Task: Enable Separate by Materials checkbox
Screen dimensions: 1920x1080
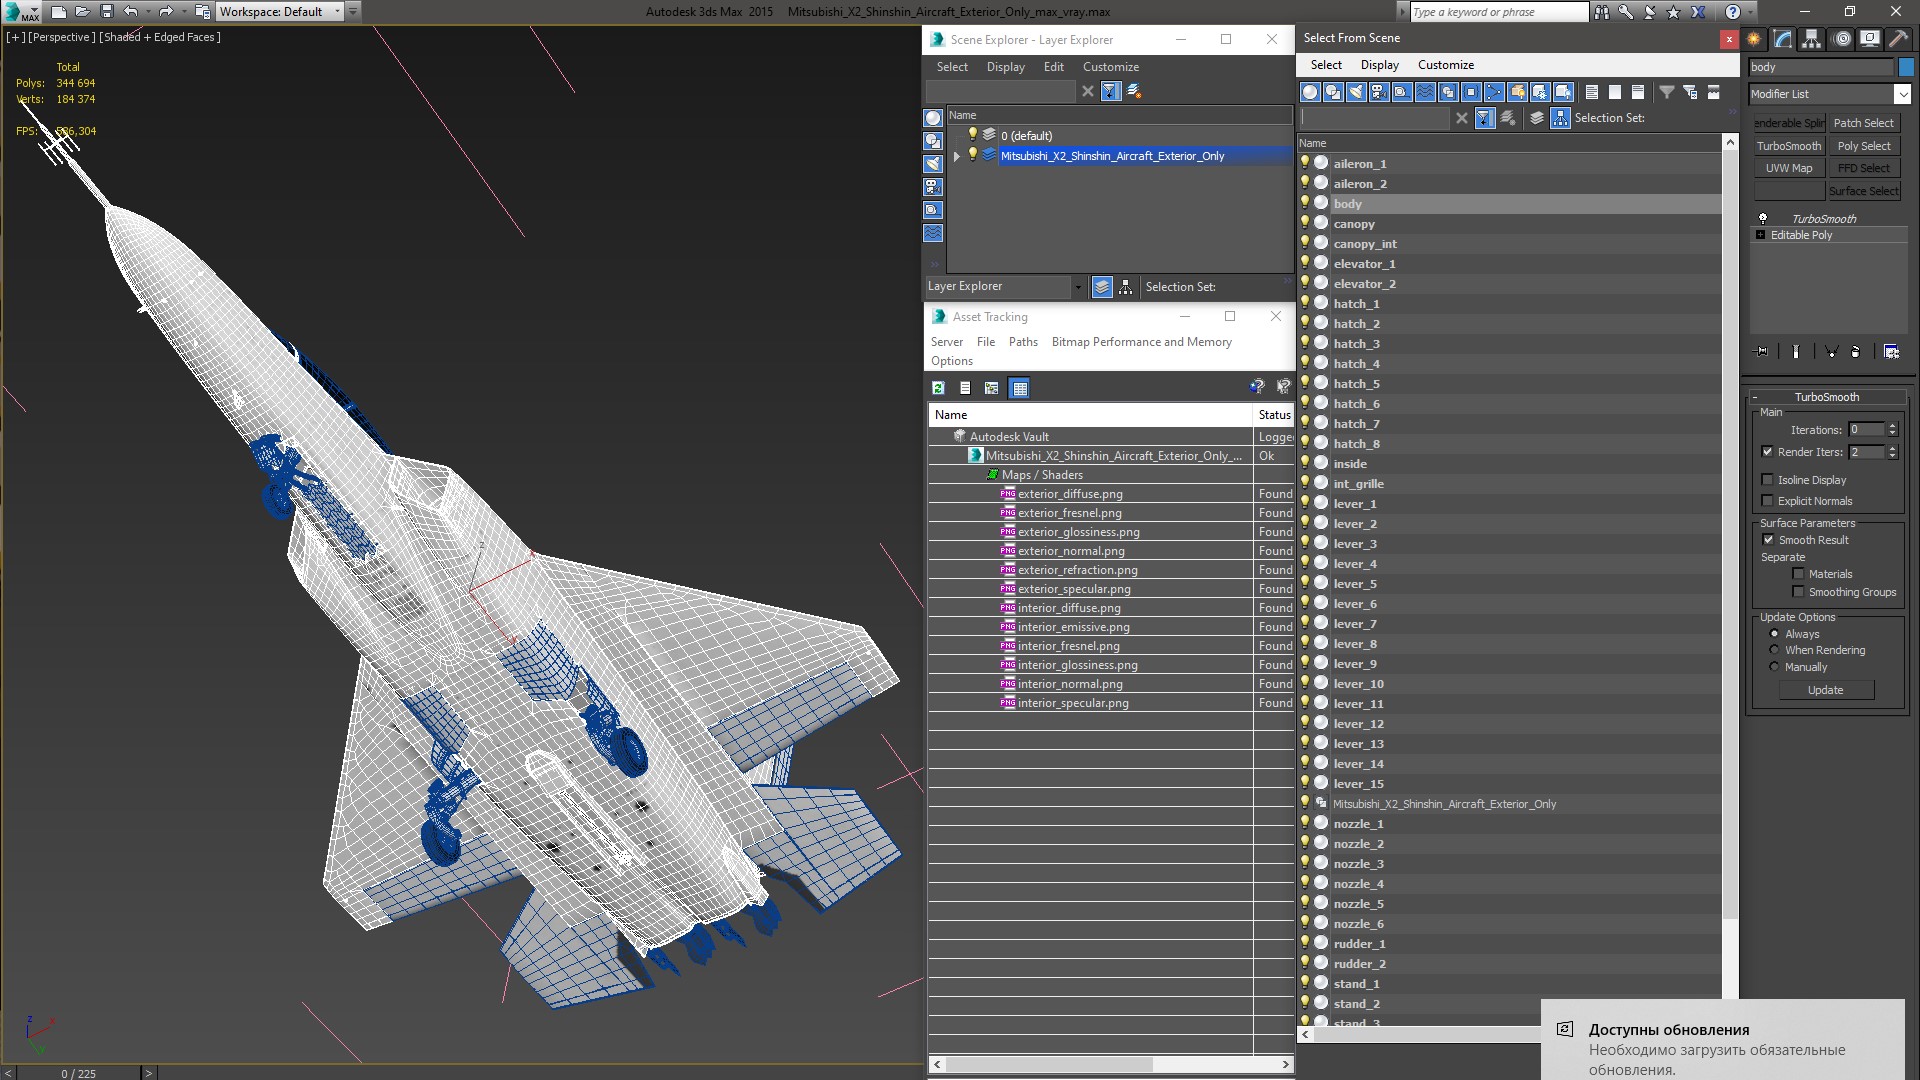Action: (x=1798, y=574)
